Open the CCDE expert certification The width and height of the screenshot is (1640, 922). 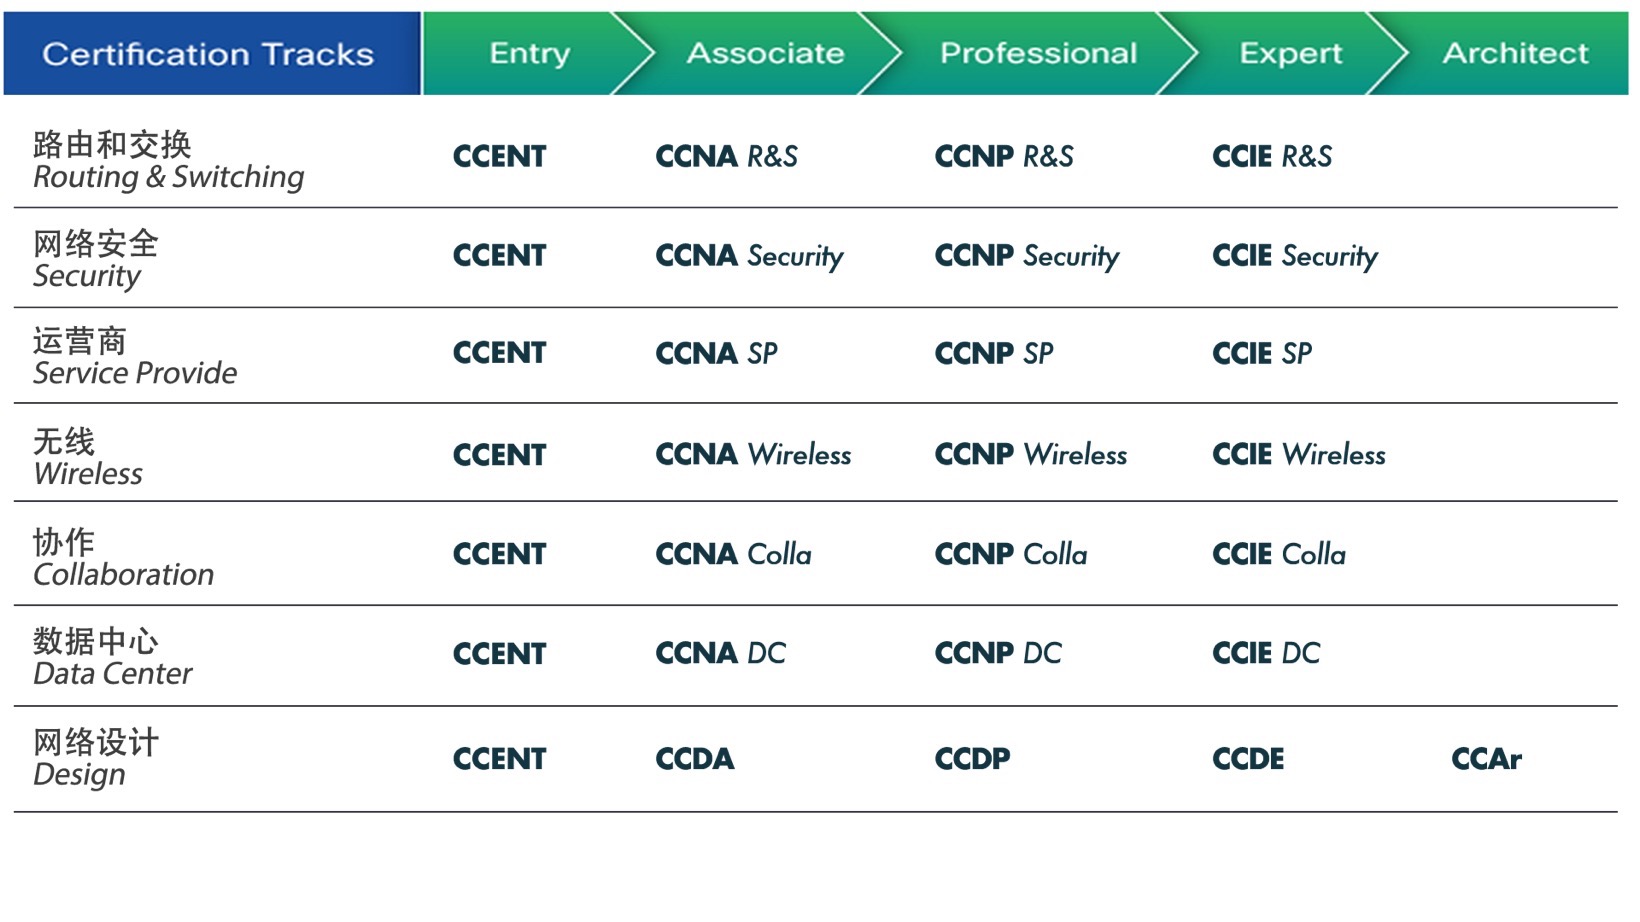click(x=1248, y=759)
